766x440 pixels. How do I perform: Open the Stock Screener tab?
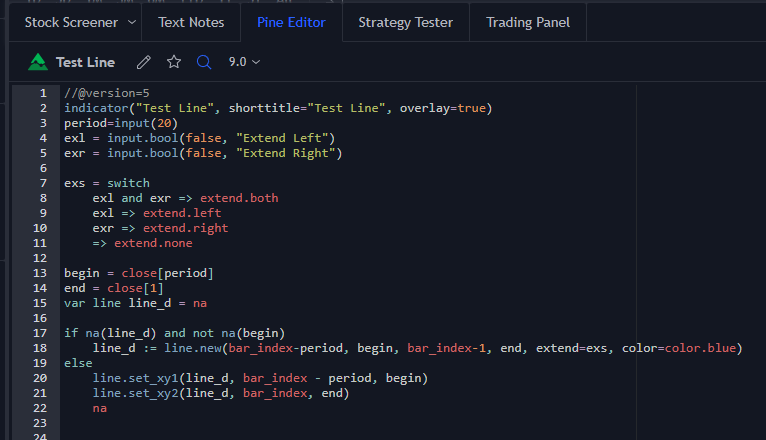click(71, 22)
